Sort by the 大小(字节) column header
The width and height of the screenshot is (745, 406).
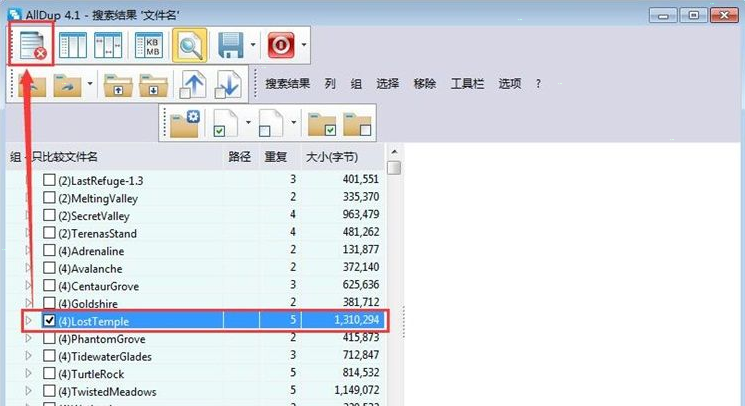click(331, 157)
